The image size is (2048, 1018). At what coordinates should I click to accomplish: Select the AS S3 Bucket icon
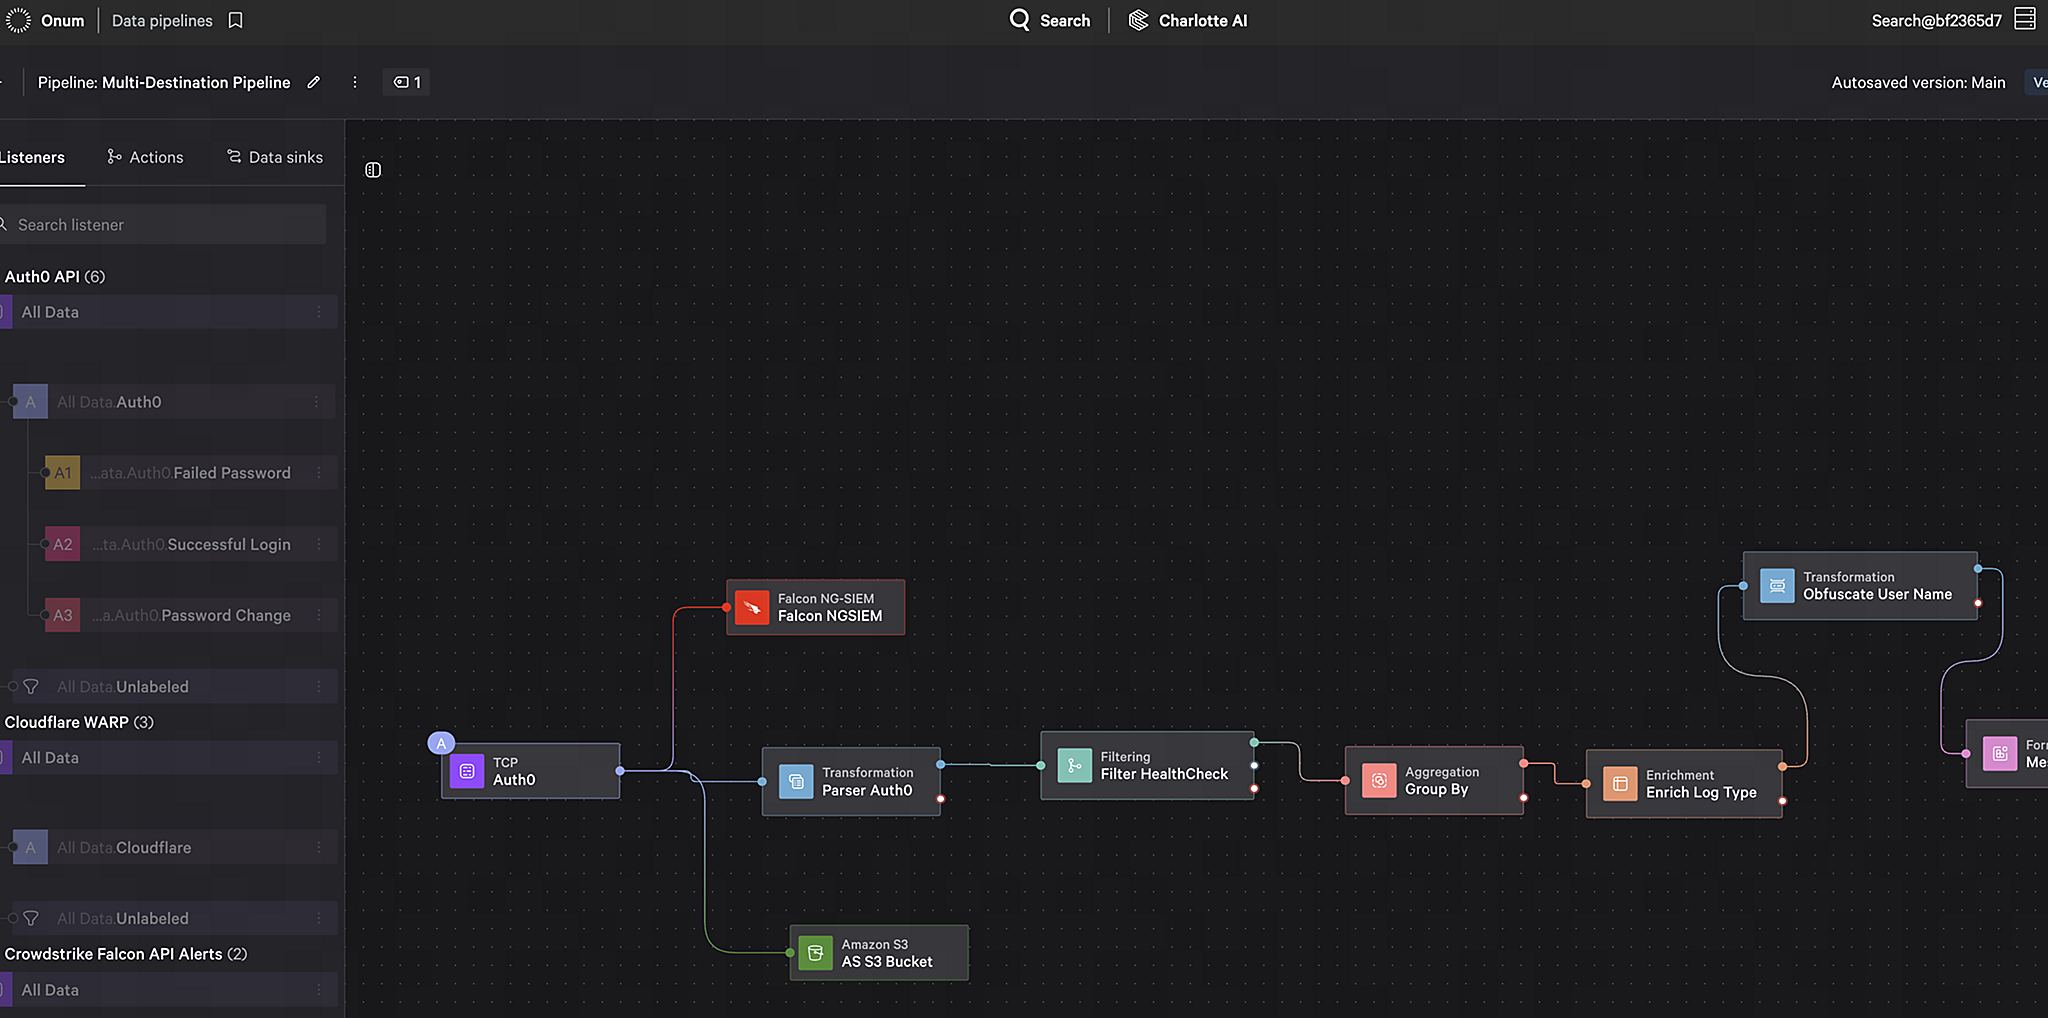[815, 953]
